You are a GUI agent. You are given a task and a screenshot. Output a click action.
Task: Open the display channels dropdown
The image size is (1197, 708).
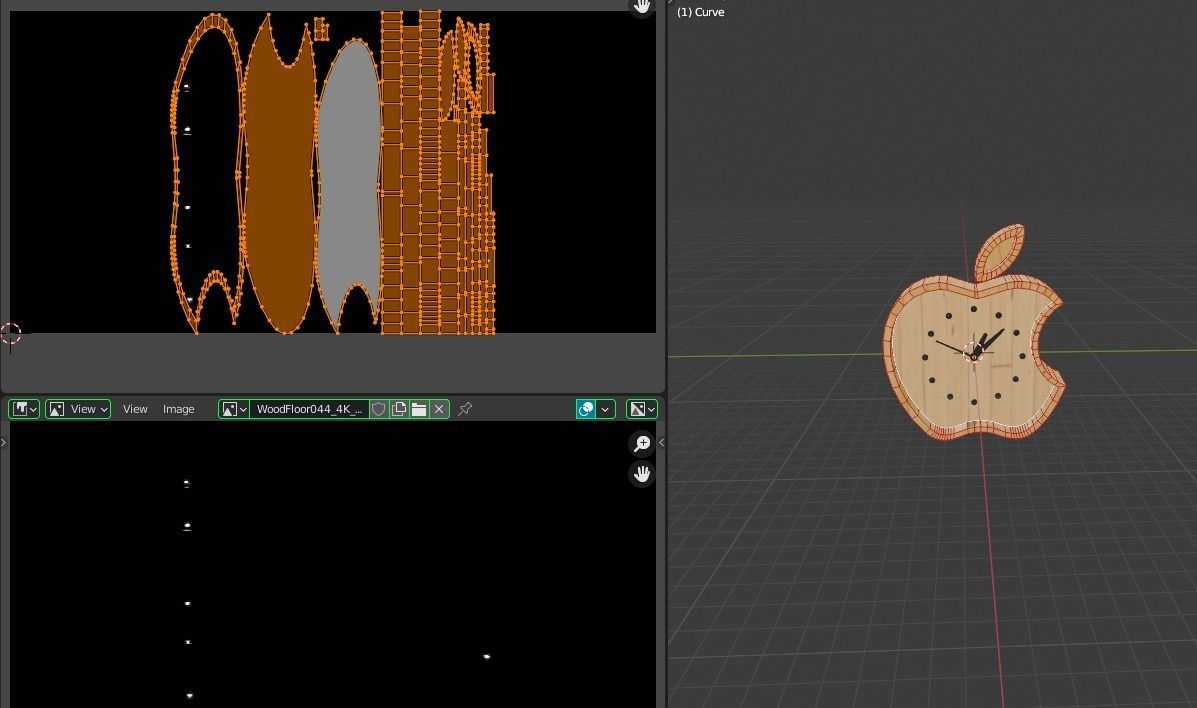641,409
